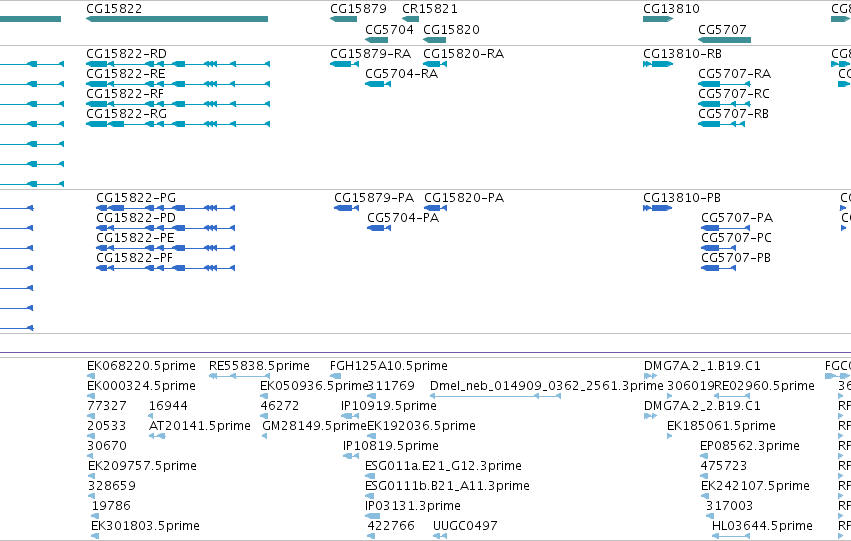The width and height of the screenshot is (851, 541).
Task: Select the CG5707-RA transcript label
Action: point(734,73)
